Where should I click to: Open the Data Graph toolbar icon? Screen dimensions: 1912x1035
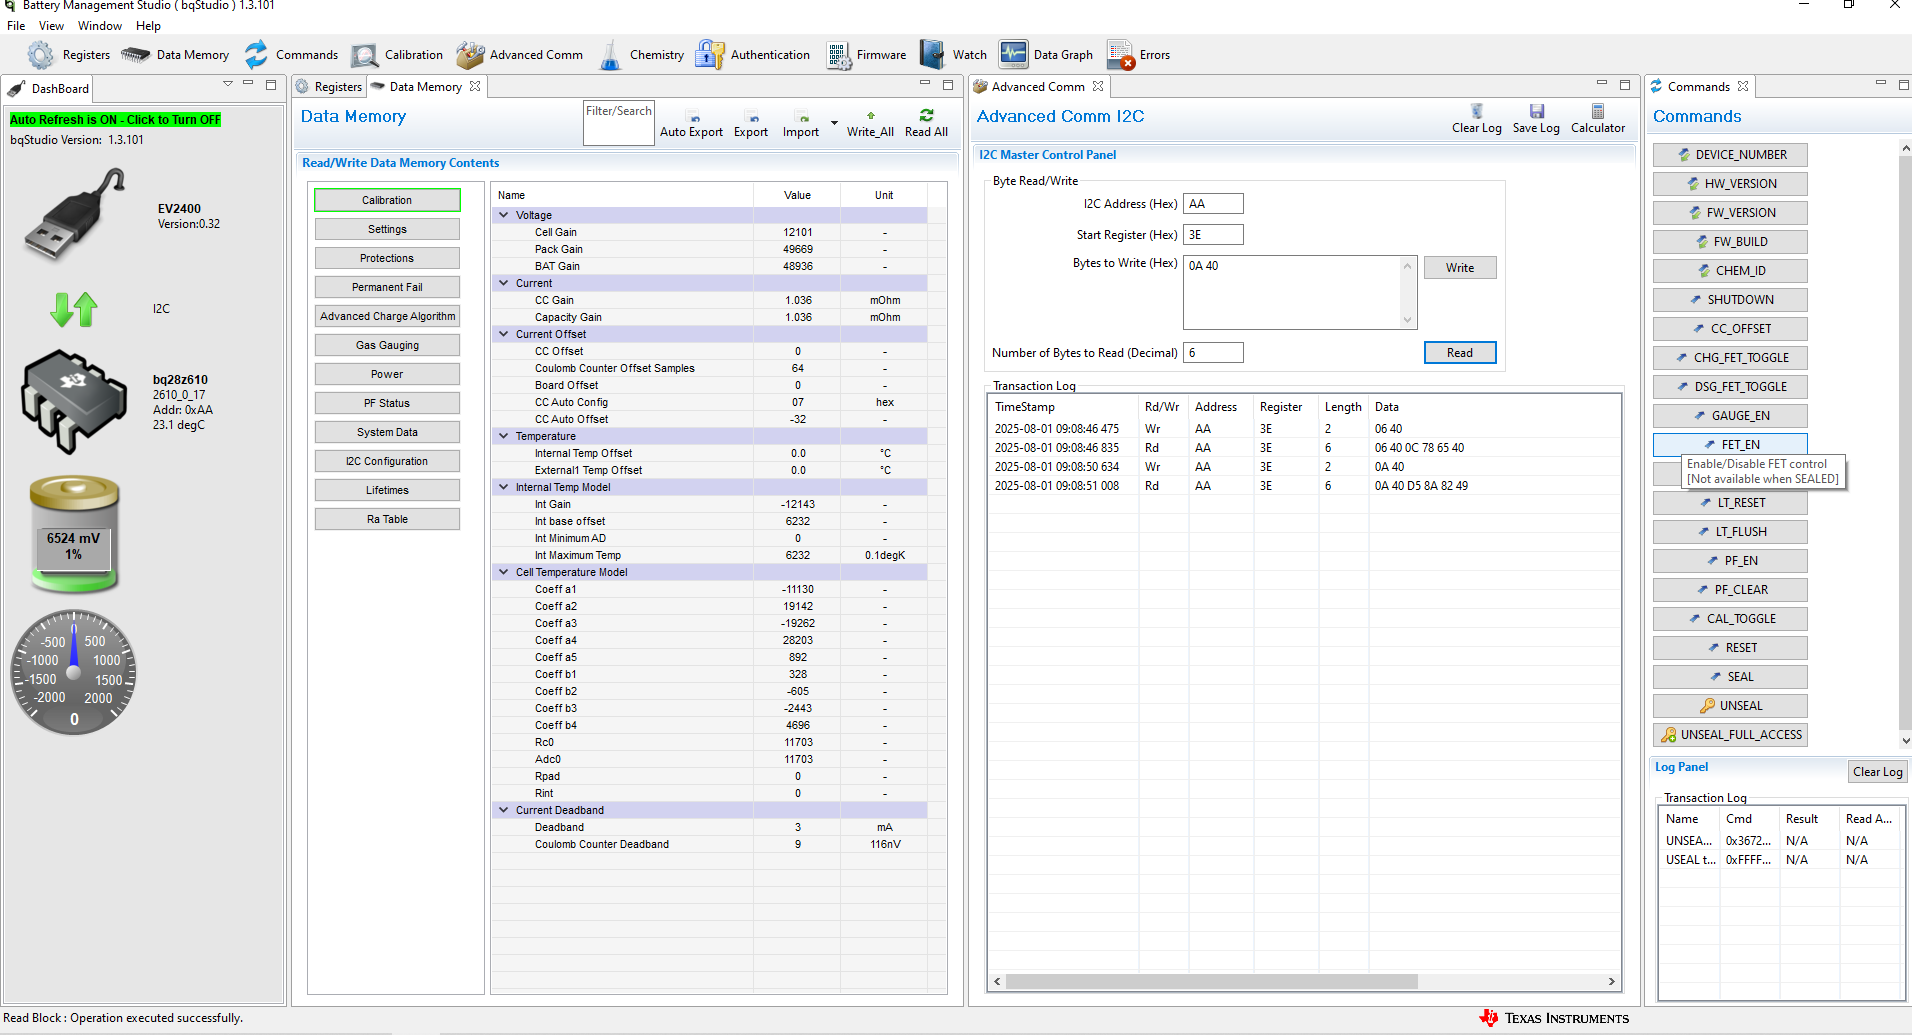coord(1014,54)
